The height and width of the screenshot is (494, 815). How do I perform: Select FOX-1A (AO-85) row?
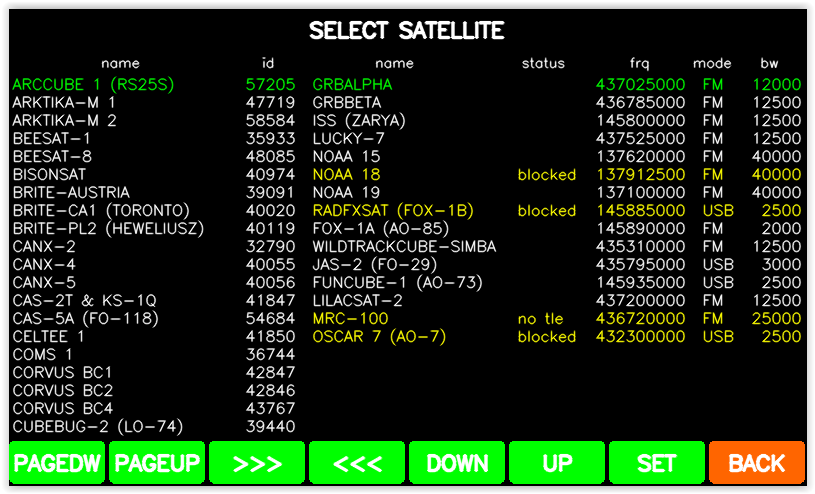(x=557, y=229)
